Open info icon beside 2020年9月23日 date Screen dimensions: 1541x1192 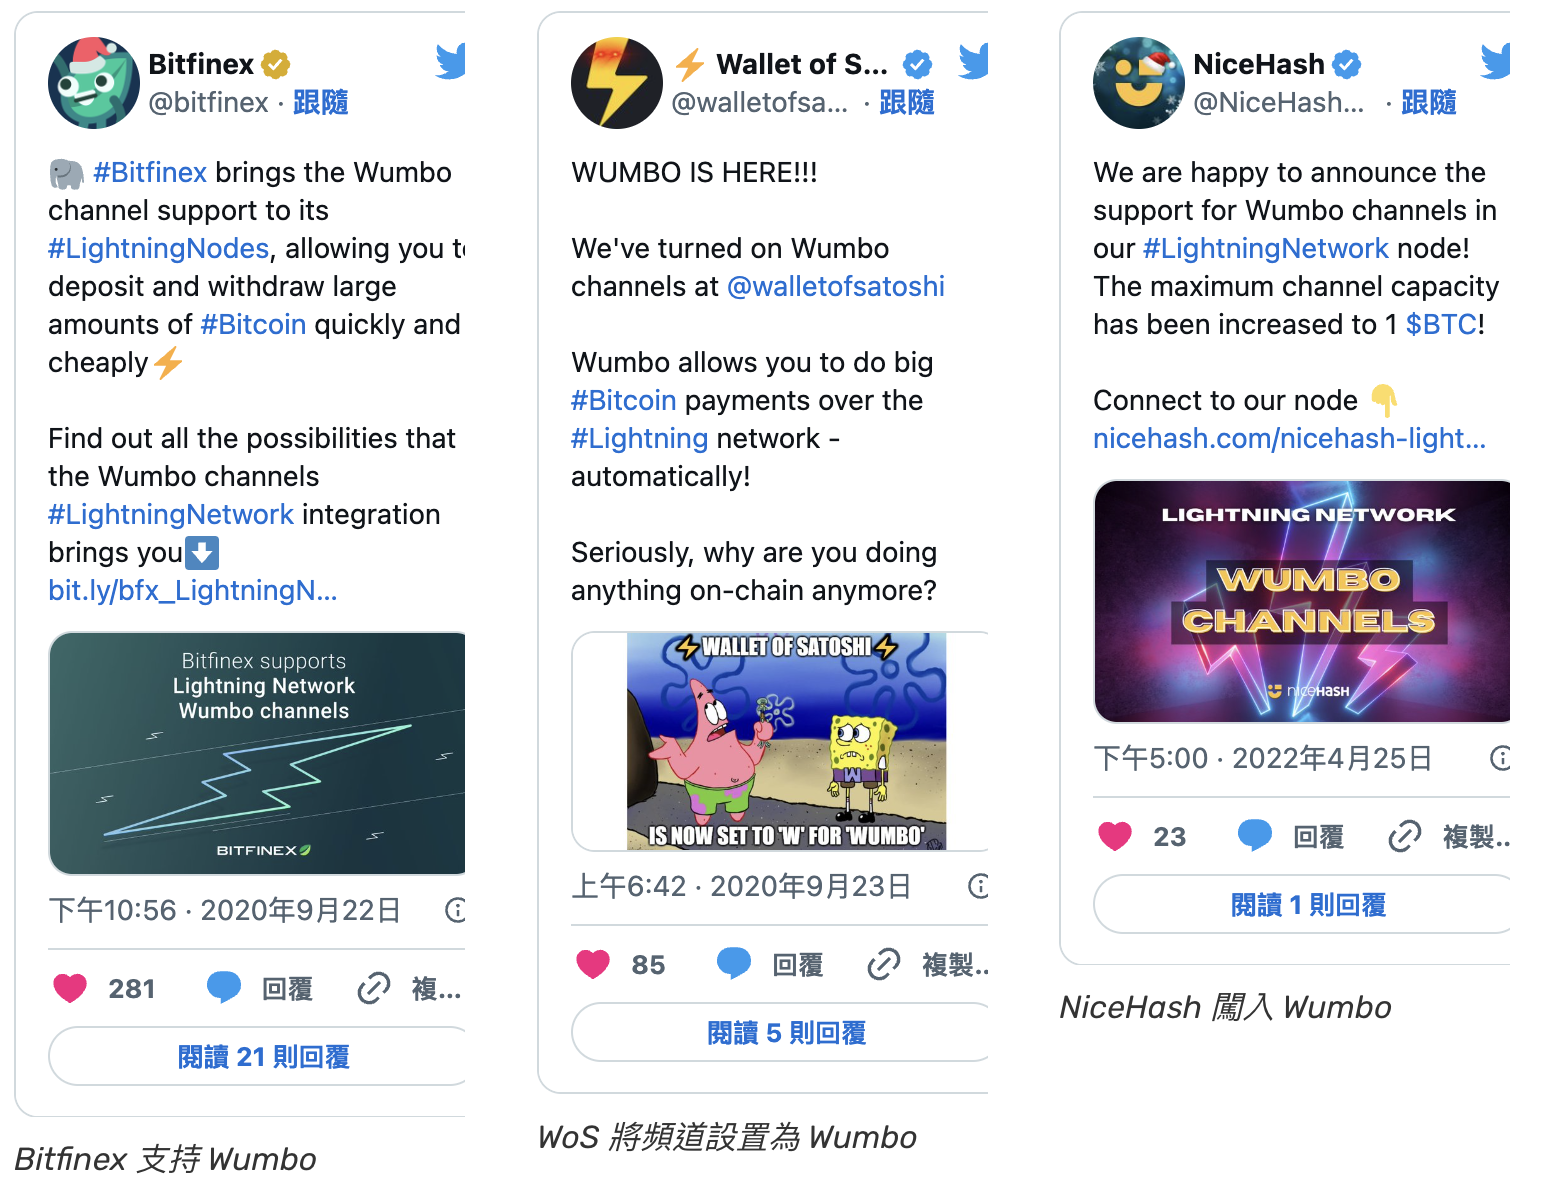[x=979, y=886]
